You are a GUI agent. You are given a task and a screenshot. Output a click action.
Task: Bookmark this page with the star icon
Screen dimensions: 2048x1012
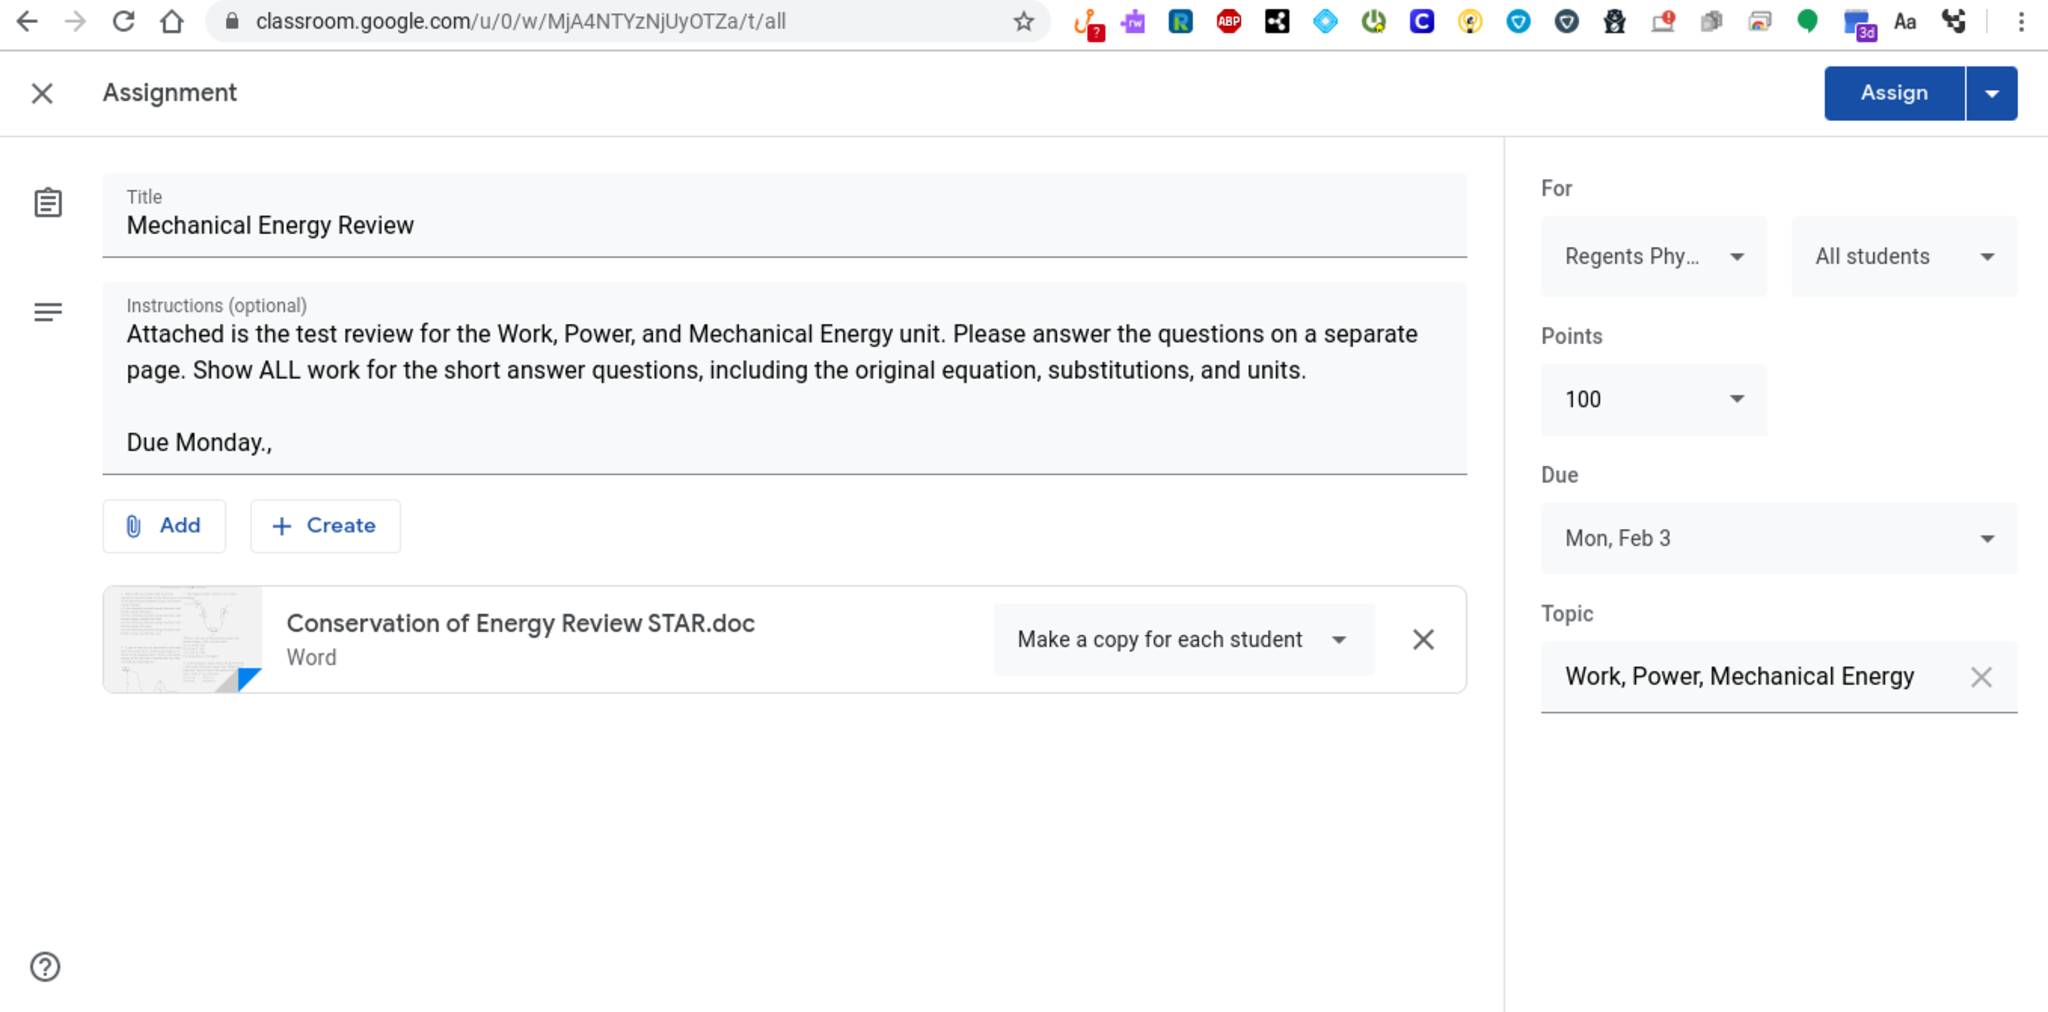[1023, 22]
